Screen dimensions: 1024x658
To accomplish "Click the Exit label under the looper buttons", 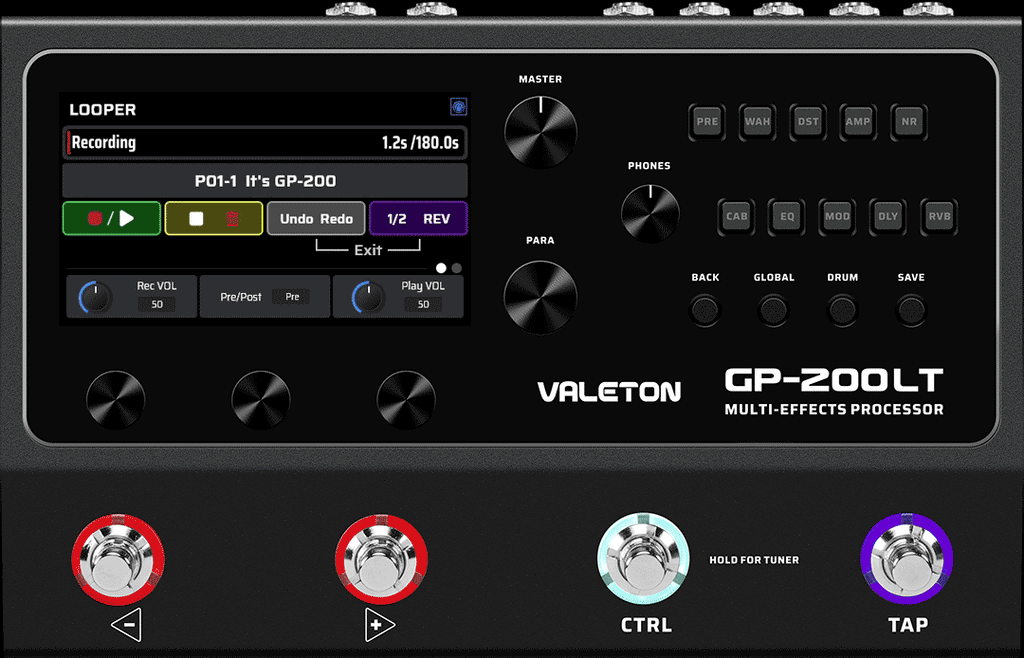I will 368,250.
